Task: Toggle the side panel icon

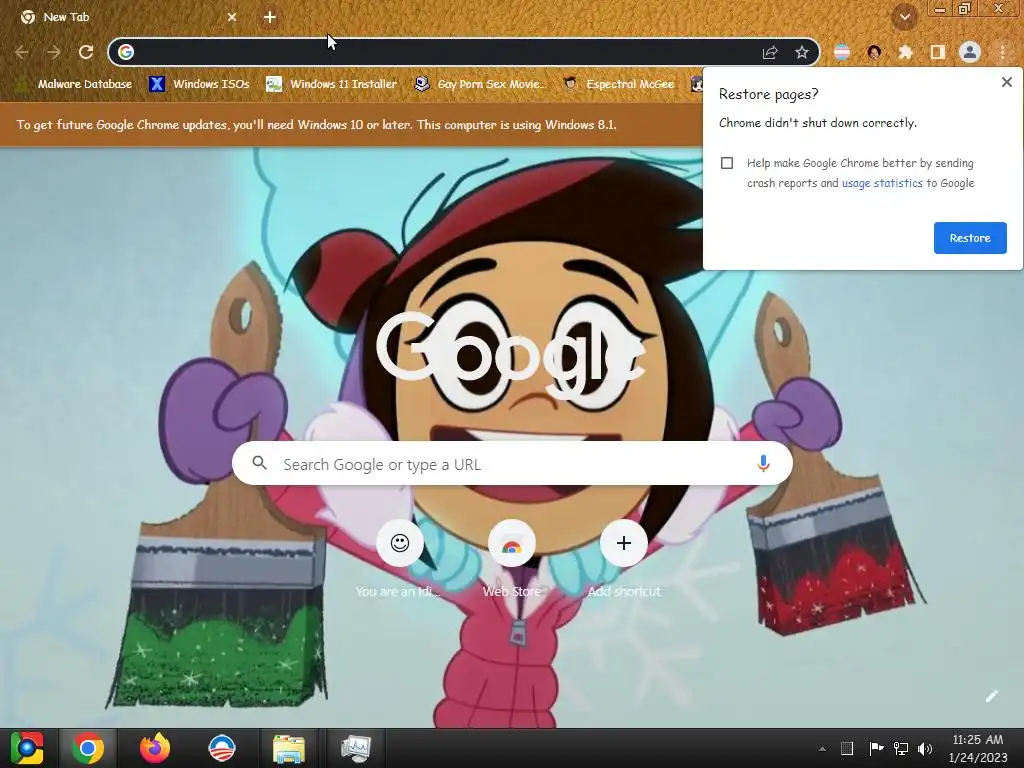Action: pyautogui.click(x=938, y=52)
